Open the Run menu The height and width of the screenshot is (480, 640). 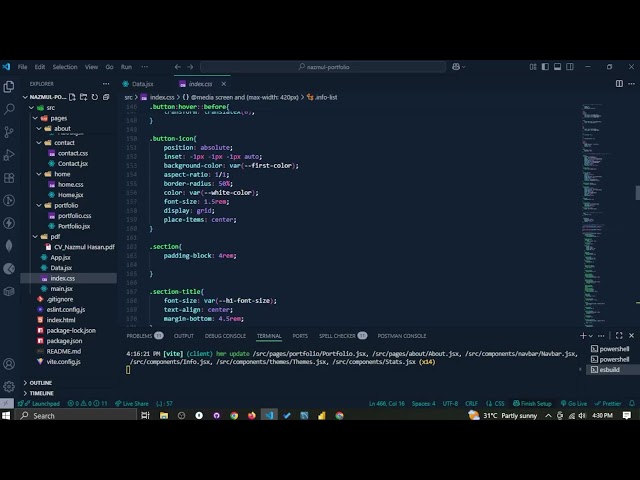coord(127,67)
